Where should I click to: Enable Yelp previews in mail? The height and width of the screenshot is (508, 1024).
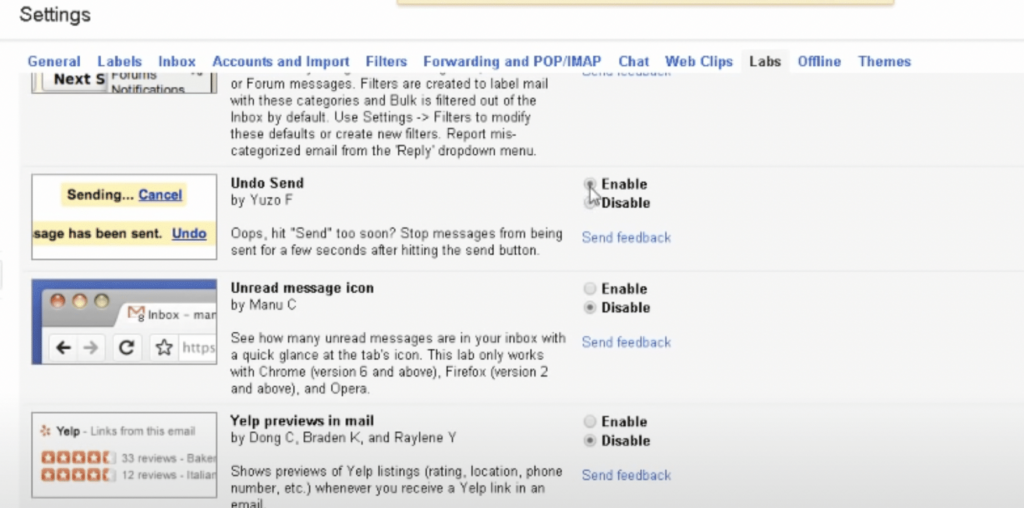click(x=590, y=422)
